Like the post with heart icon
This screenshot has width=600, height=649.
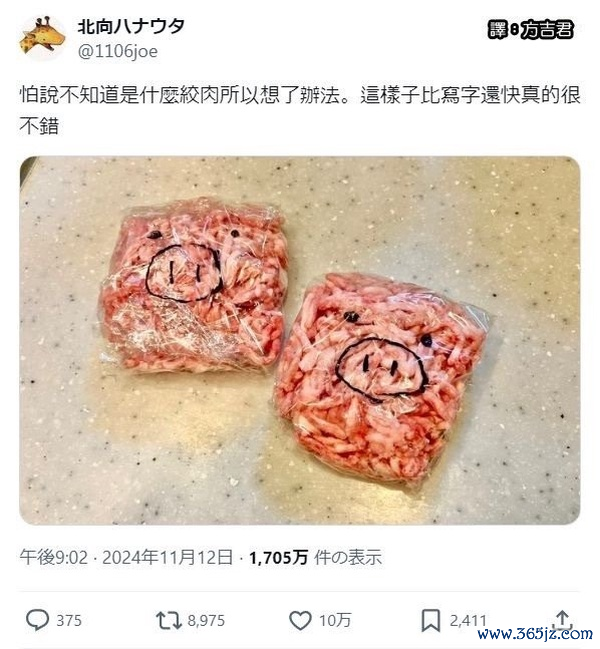pyautogui.click(x=300, y=621)
